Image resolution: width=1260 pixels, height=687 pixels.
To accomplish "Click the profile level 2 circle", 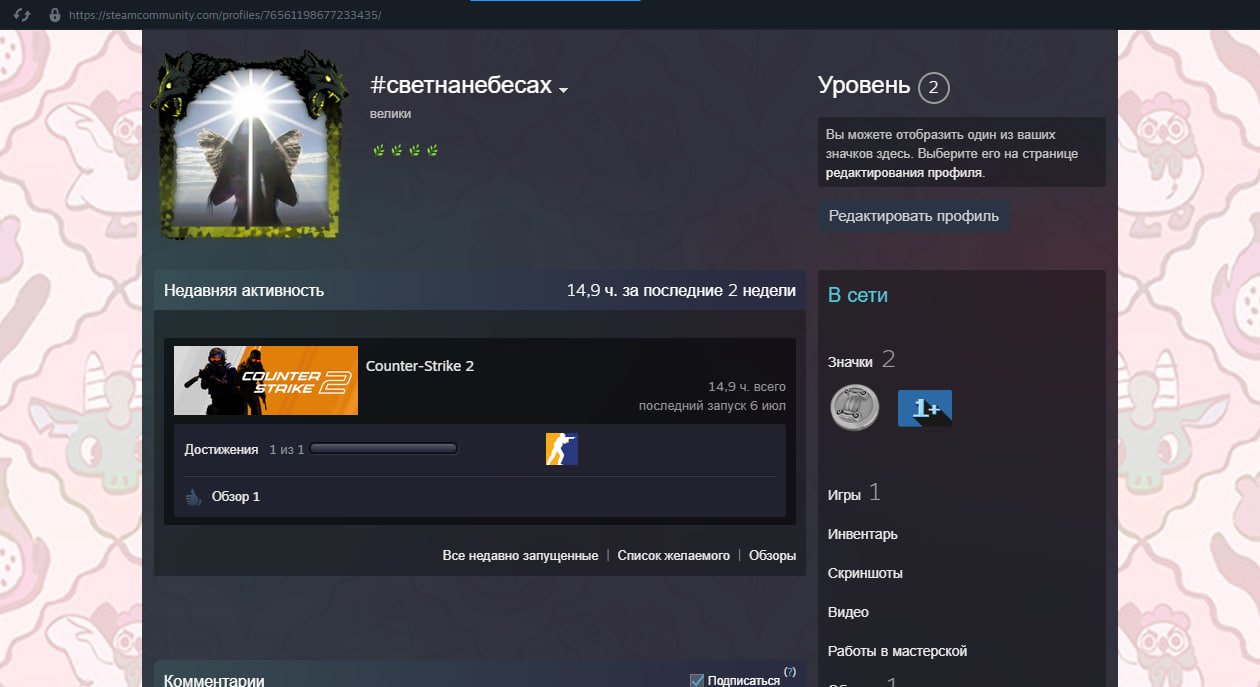I will [933, 88].
